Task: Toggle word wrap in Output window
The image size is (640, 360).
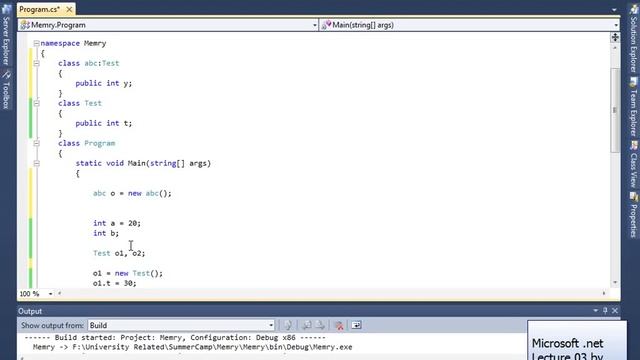Action: click(356, 325)
